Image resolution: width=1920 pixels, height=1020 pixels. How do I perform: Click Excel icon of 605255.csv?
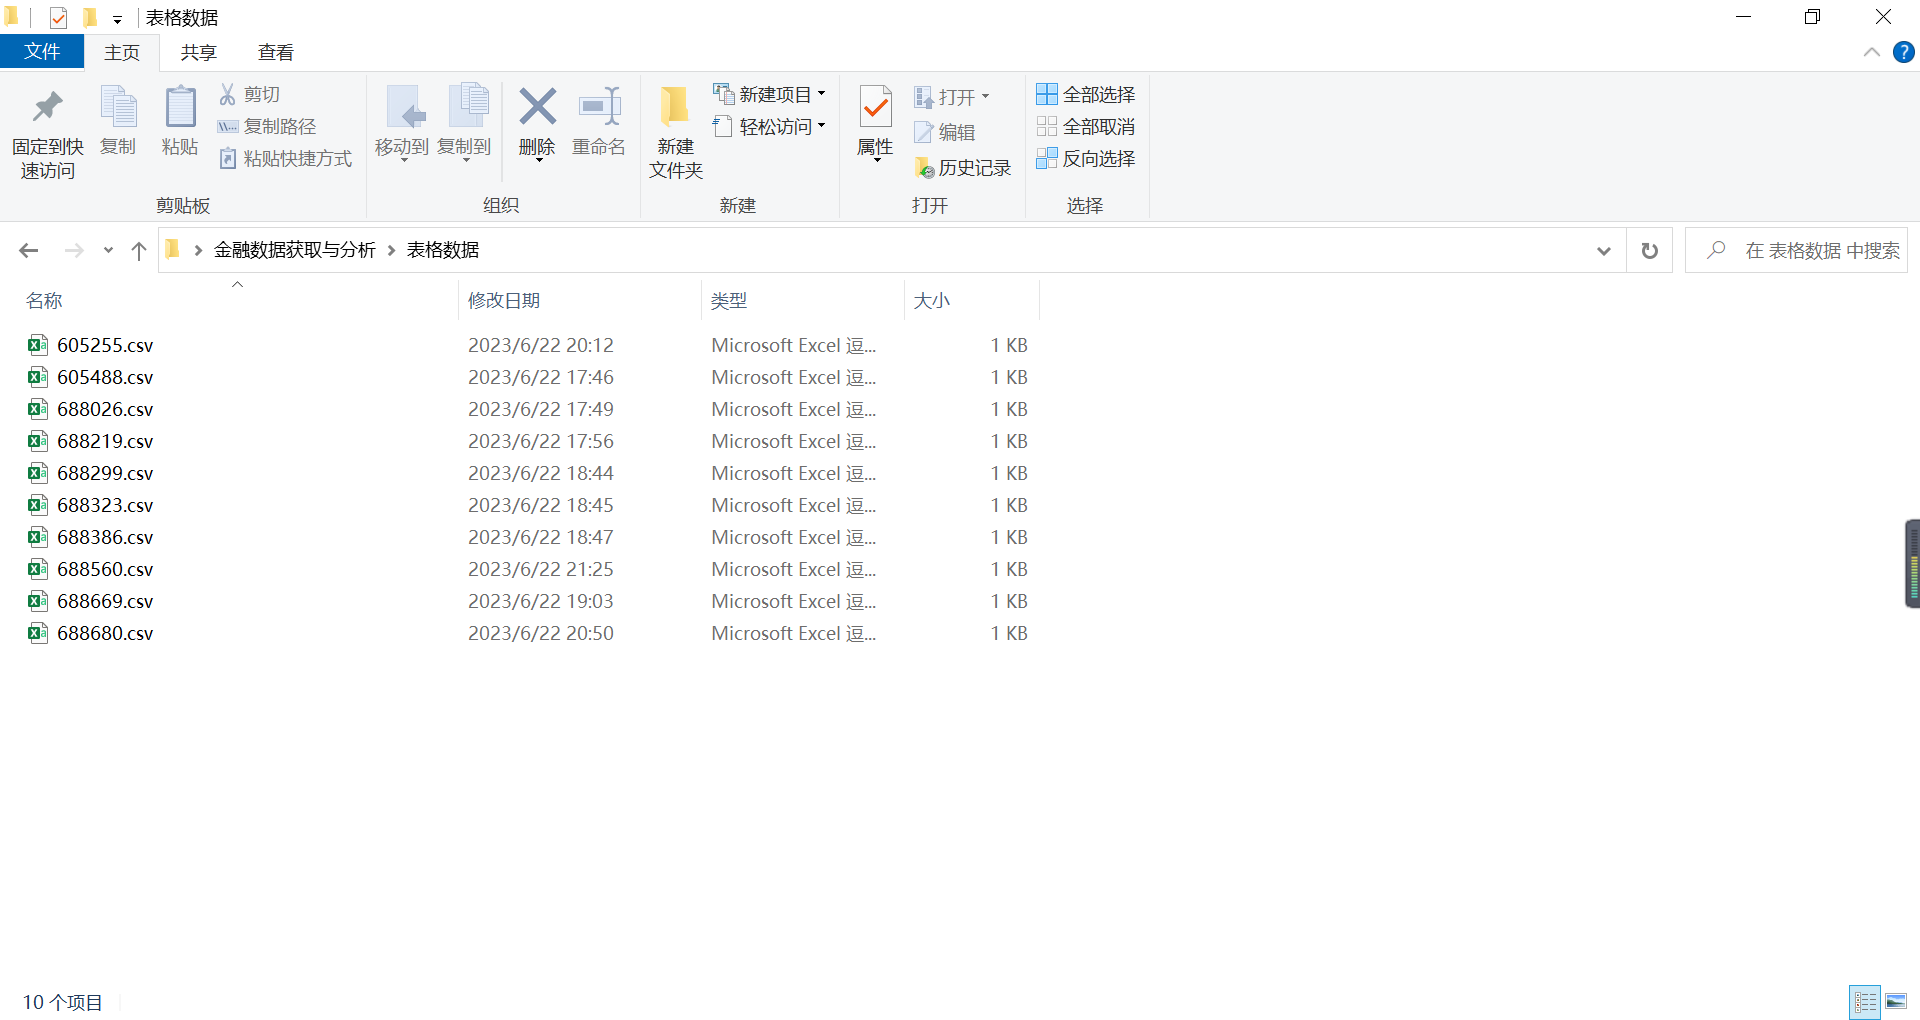tap(38, 345)
